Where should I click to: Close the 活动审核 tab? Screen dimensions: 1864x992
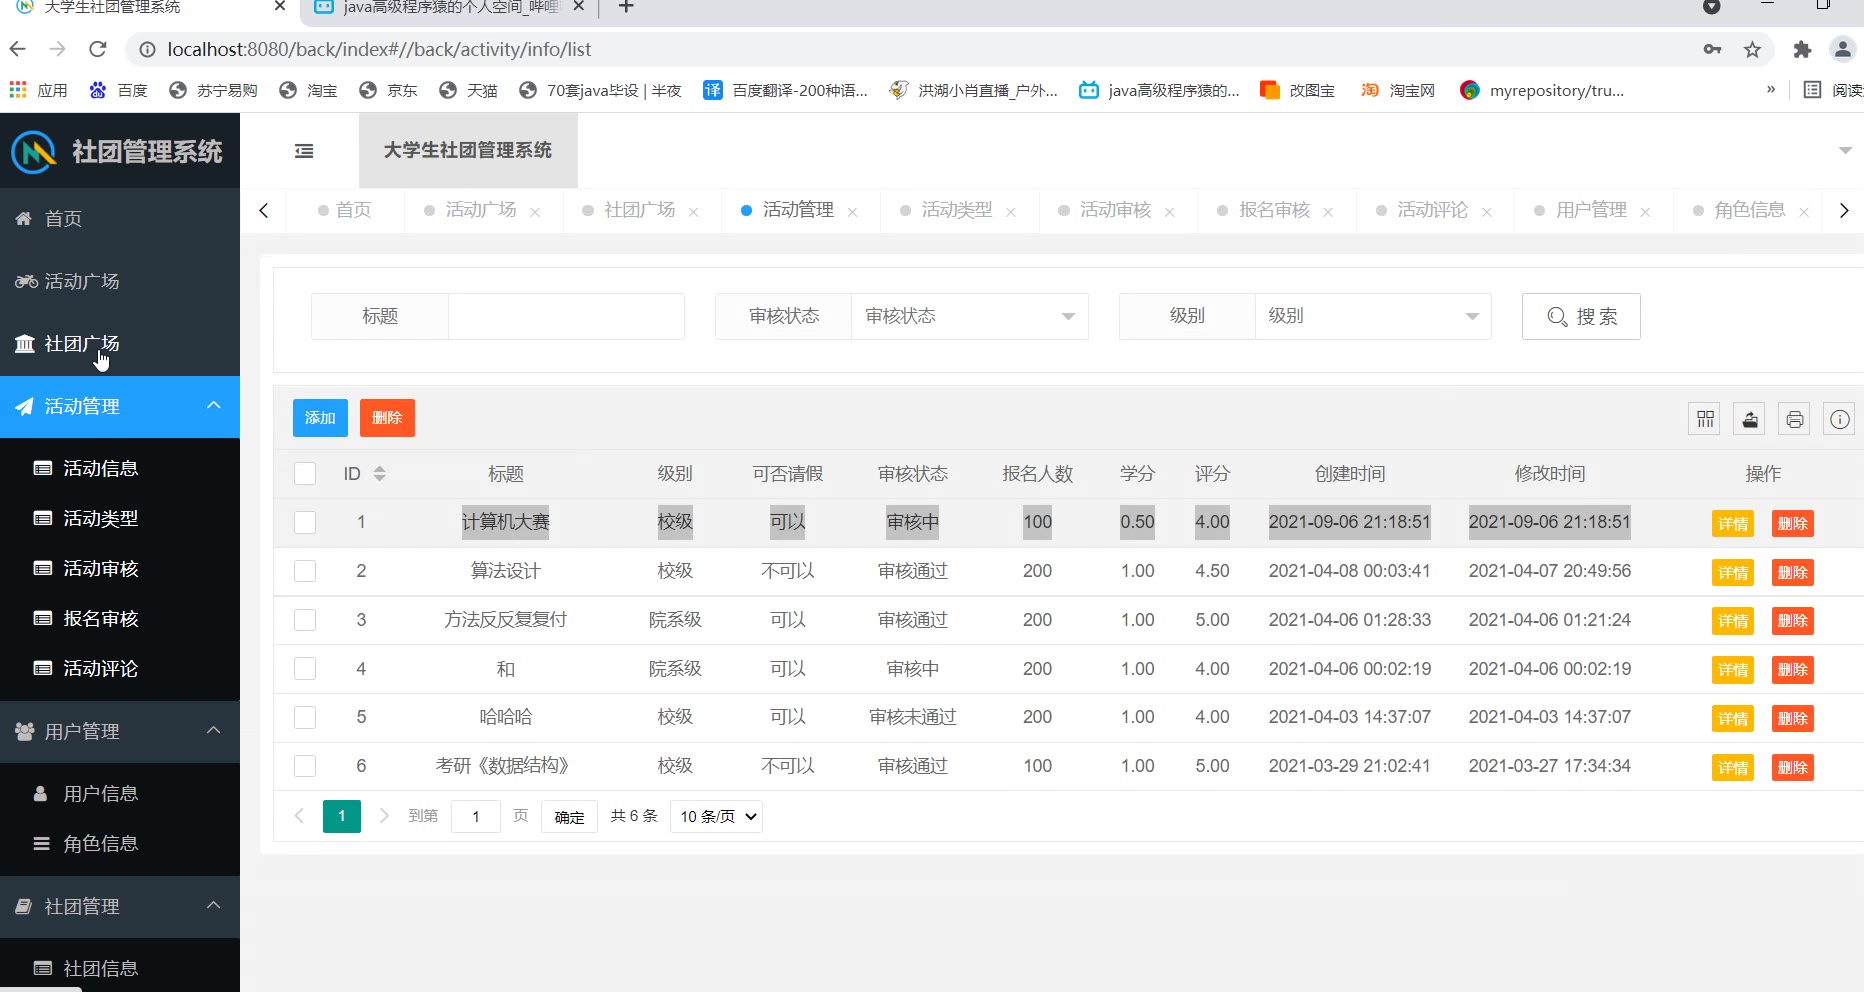[1170, 212]
